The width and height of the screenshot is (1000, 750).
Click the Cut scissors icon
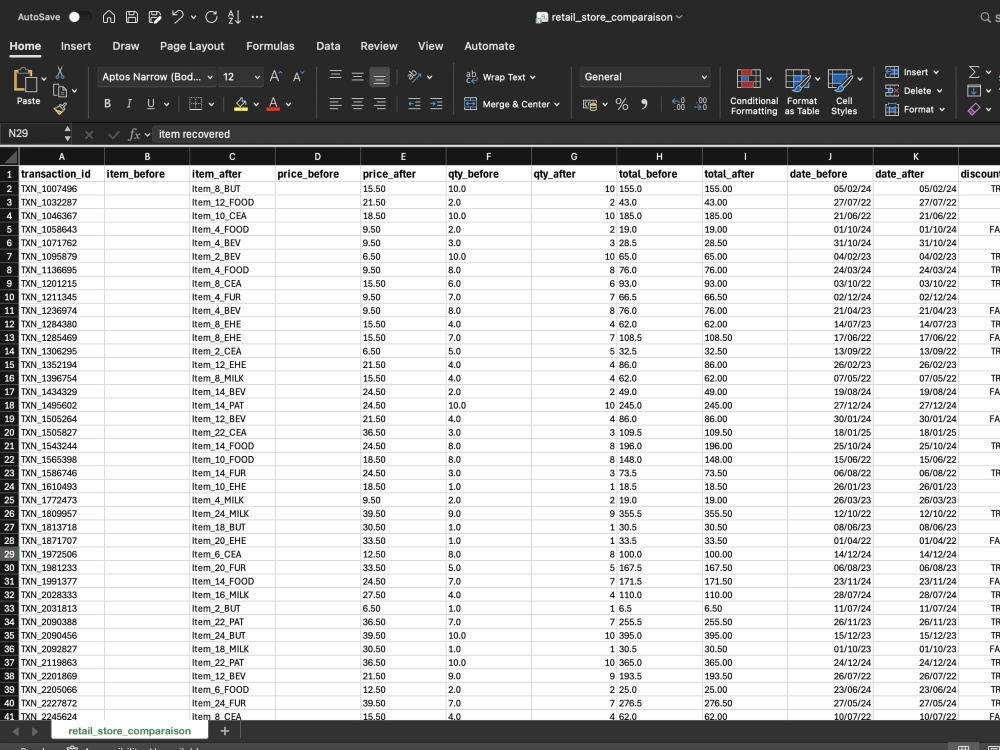60,72
